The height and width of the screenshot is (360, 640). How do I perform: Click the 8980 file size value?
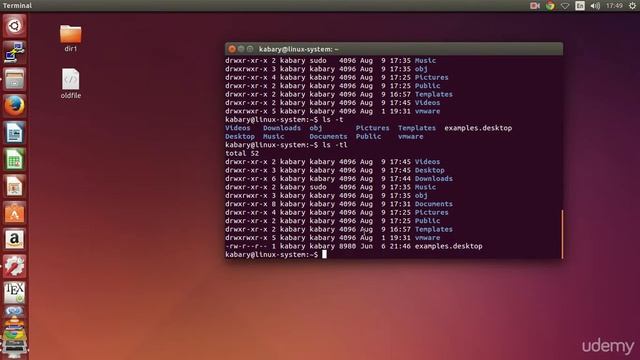click(x=347, y=246)
